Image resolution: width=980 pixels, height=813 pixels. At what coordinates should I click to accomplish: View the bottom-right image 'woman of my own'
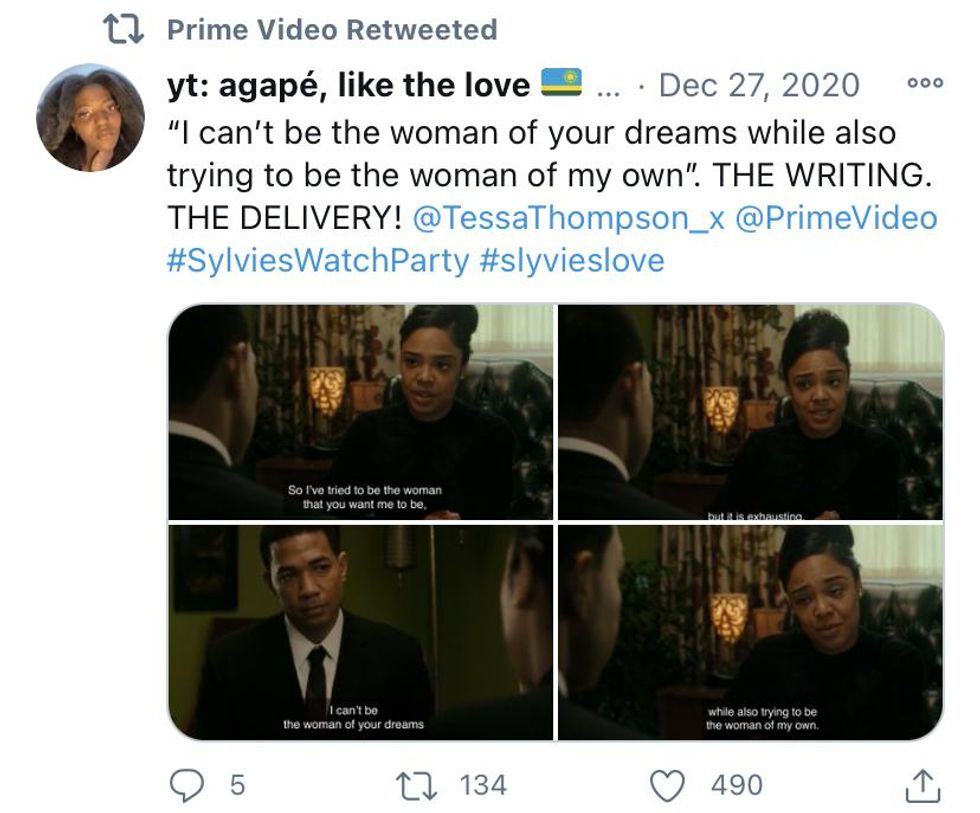tap(750, 632)
